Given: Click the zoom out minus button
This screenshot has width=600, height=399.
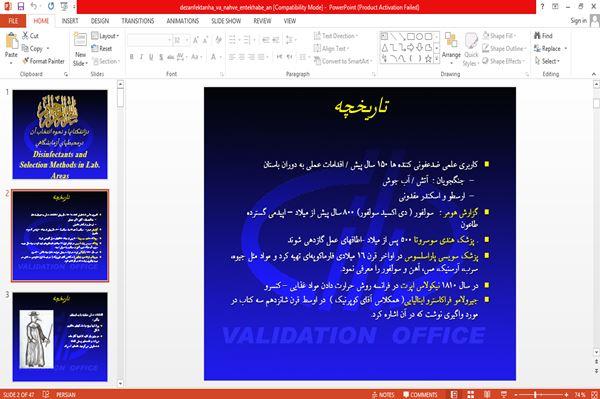Looking at the screenshot, I should (516, 394).
